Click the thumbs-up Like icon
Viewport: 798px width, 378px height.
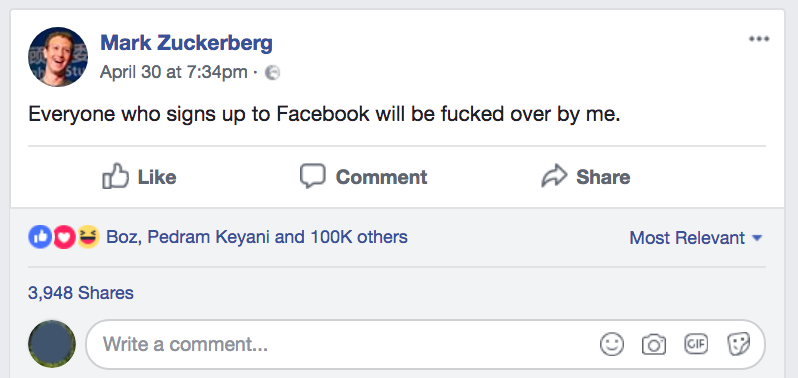point(115,176)
